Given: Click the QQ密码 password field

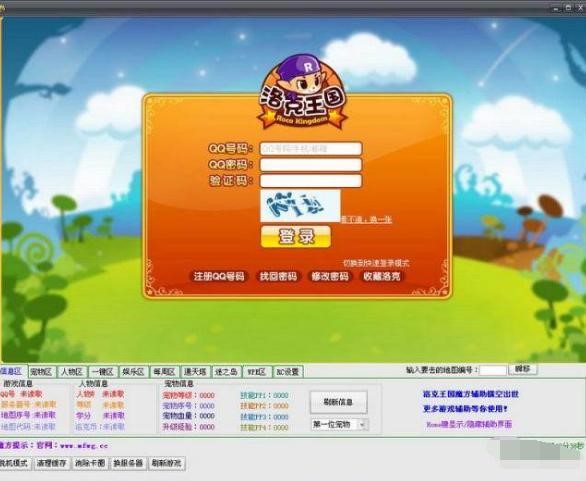Looking at the screenshot, I should (x=311, y=165).
